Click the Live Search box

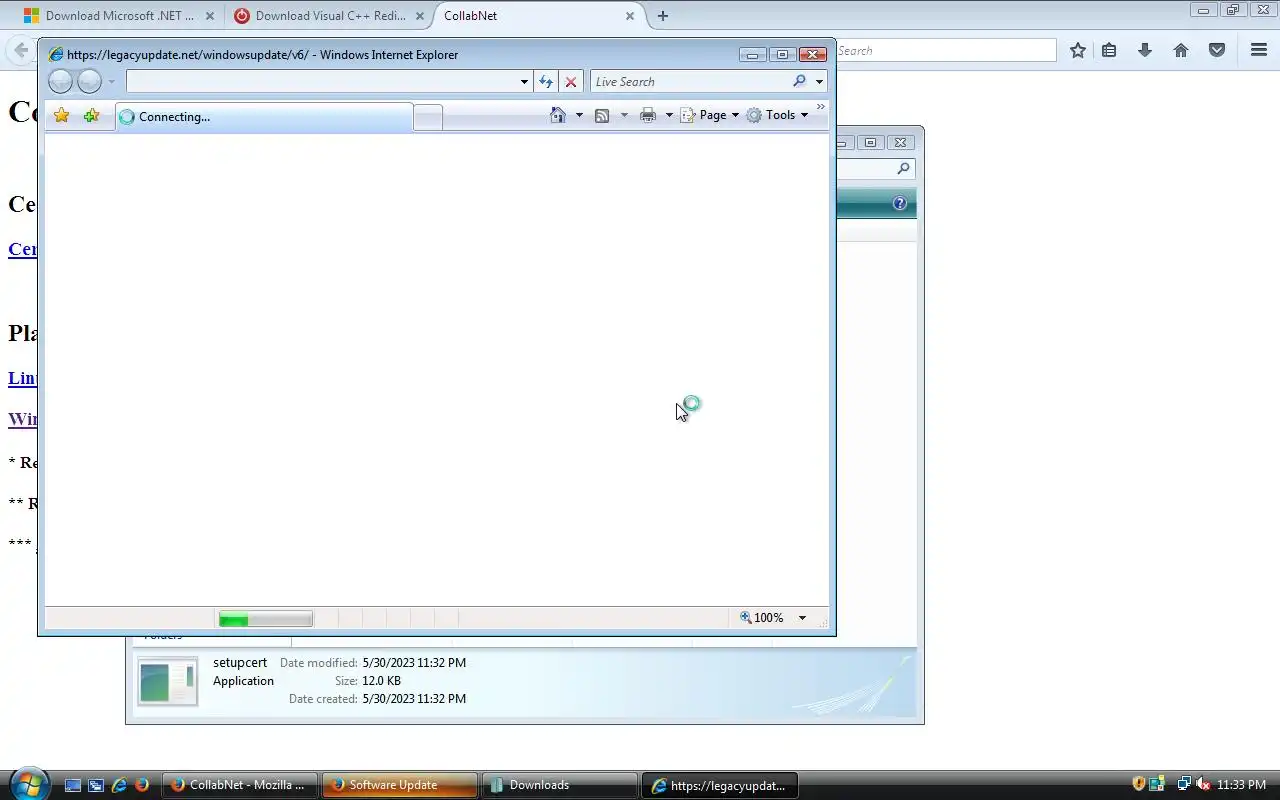point(690,82)
